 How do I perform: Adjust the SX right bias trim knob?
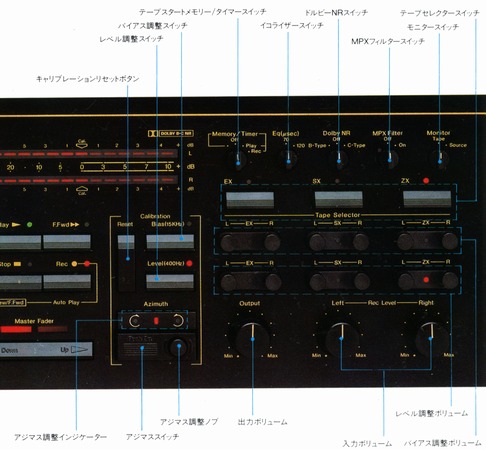[361, 241]
